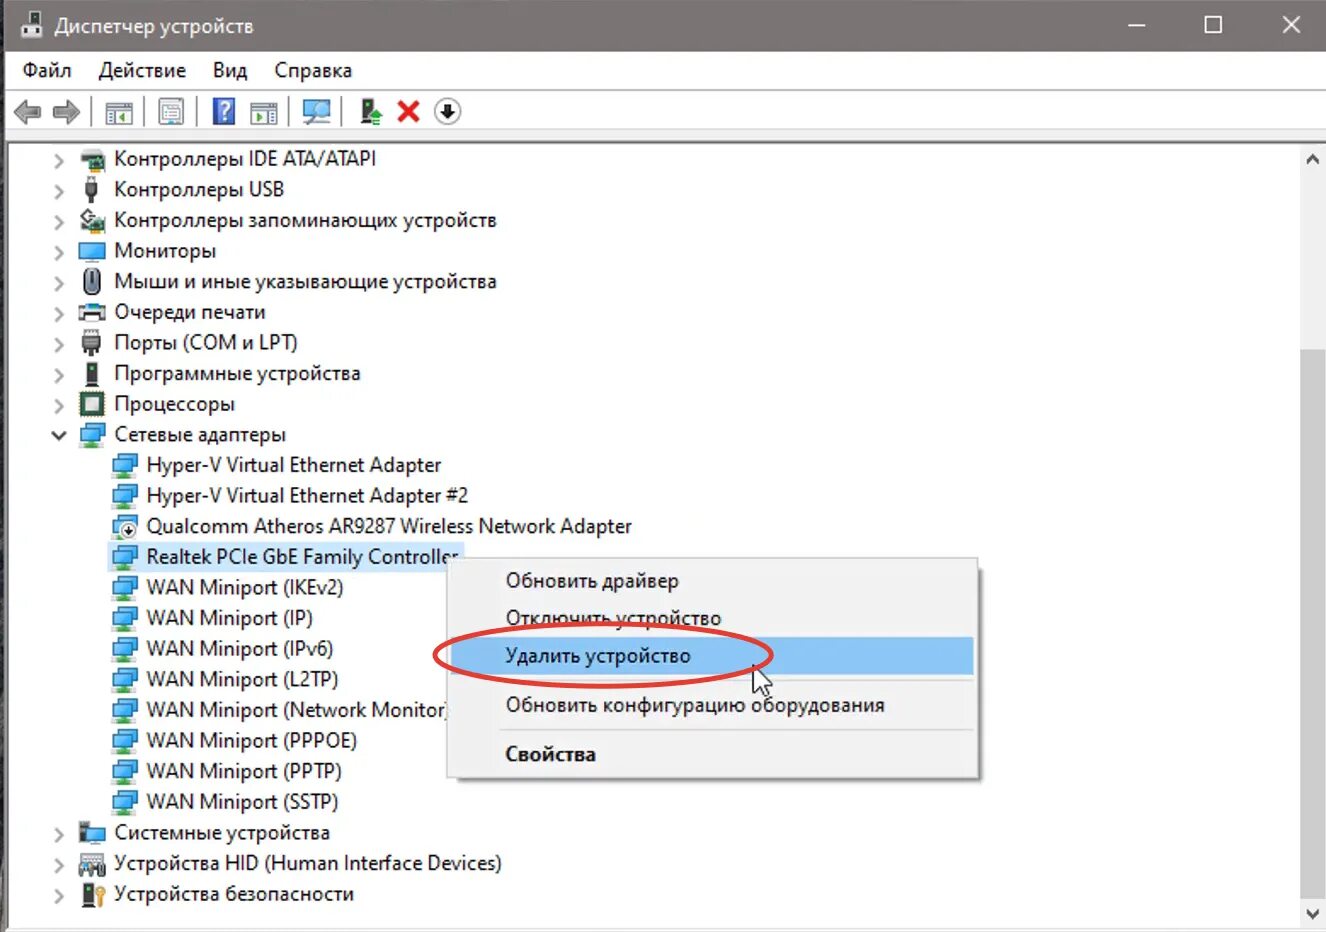Viewport: 1326px width, 932px height.
Task: Click the blue Help question mark icon
Action: pos(224,111)
